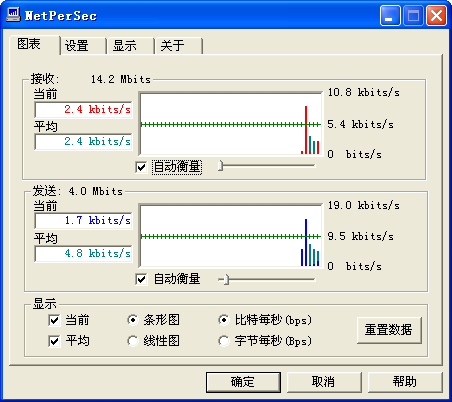This screenshot has height=402, width=452.
Task: Confirm with the 确定 button
Action: coord(243,382)
